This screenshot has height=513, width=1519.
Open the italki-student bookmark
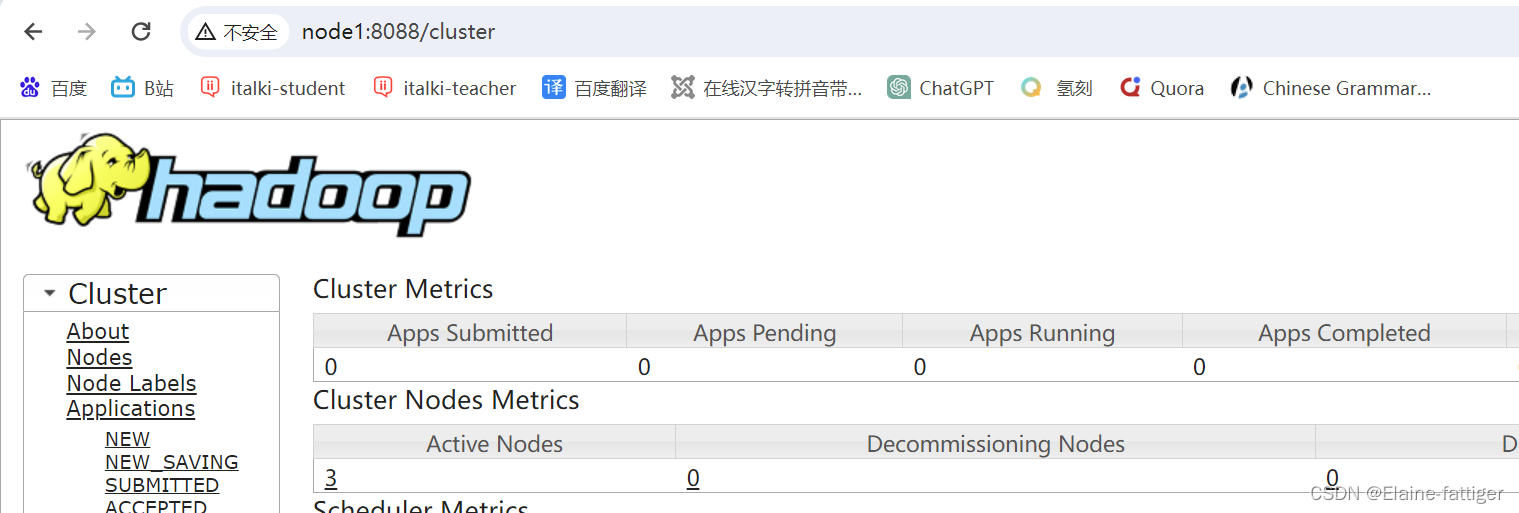point(273,88)
